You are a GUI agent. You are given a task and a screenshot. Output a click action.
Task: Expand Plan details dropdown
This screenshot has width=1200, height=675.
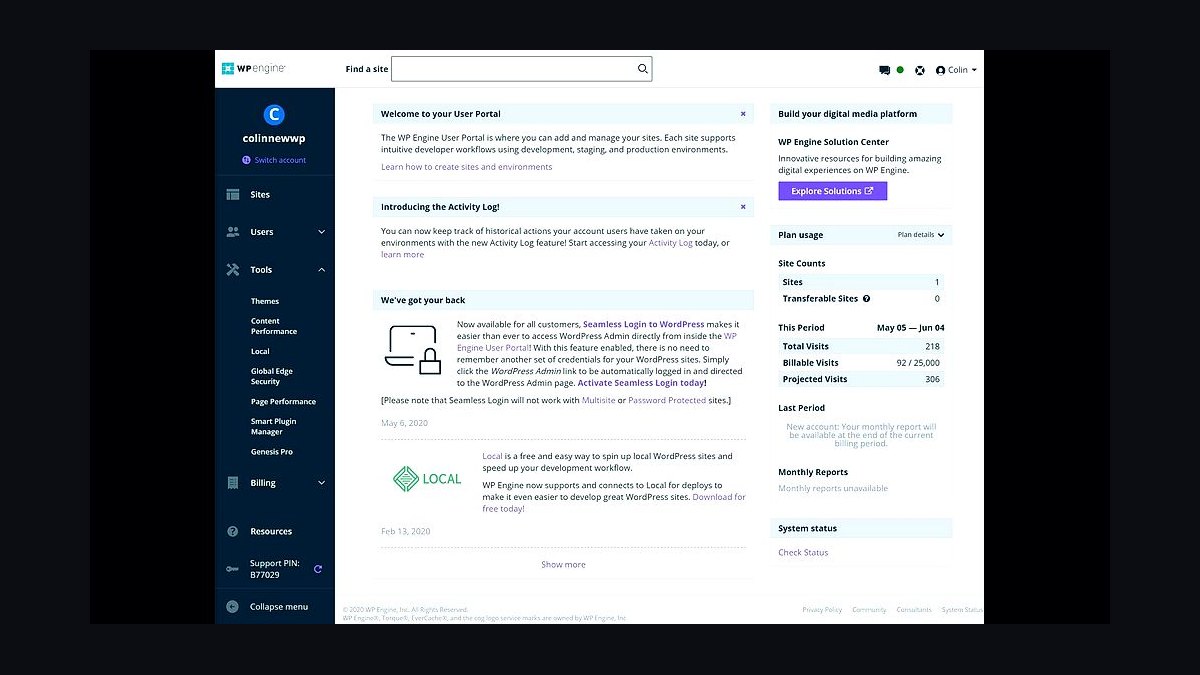(x=920, y=235)
